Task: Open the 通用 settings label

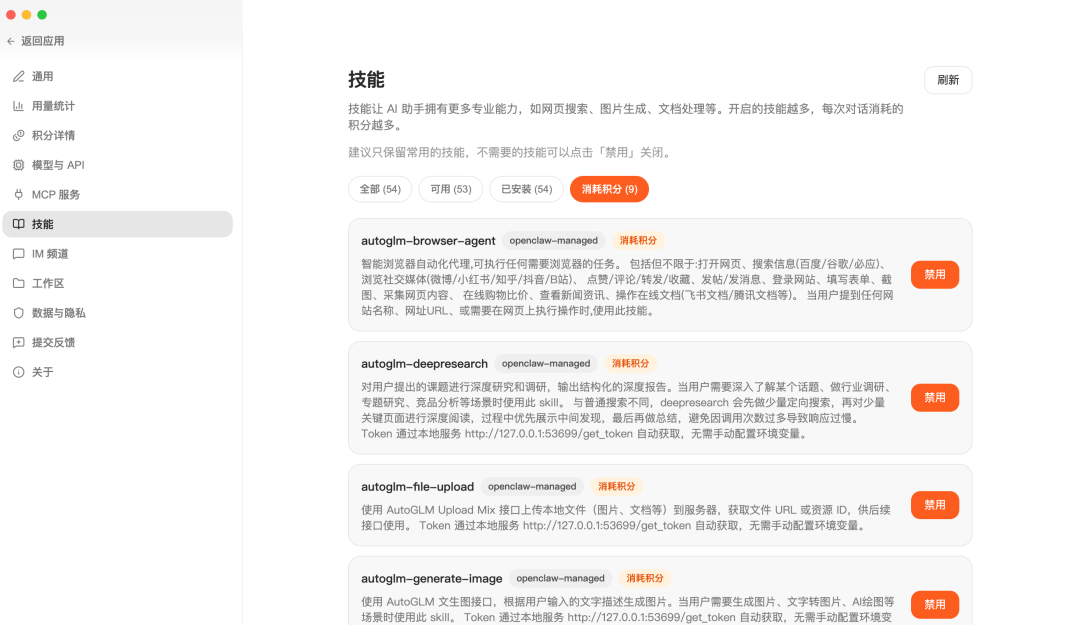Action: pyautogui.click(x=43, y=76)
